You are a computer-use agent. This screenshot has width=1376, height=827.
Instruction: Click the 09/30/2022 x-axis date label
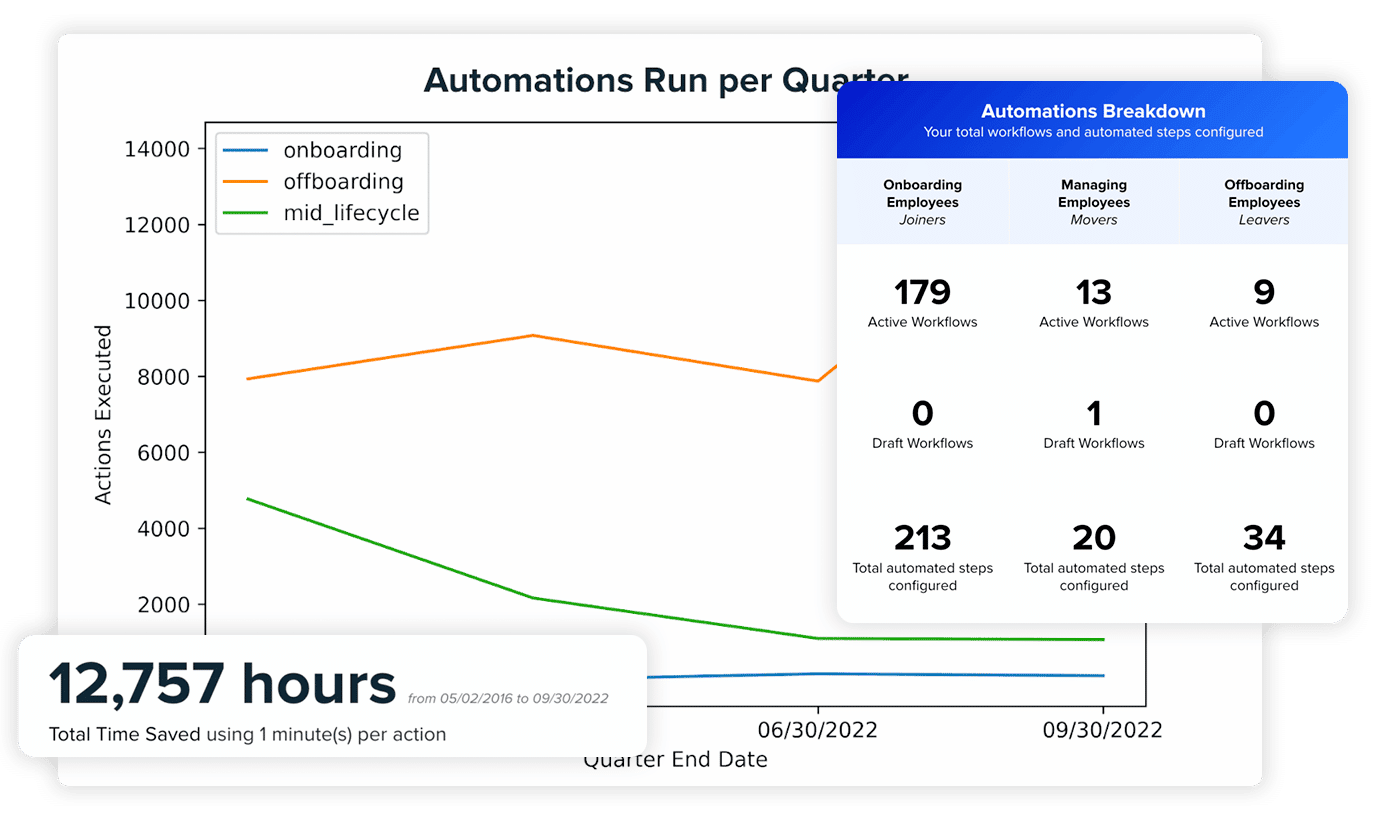coord(1102,731)
